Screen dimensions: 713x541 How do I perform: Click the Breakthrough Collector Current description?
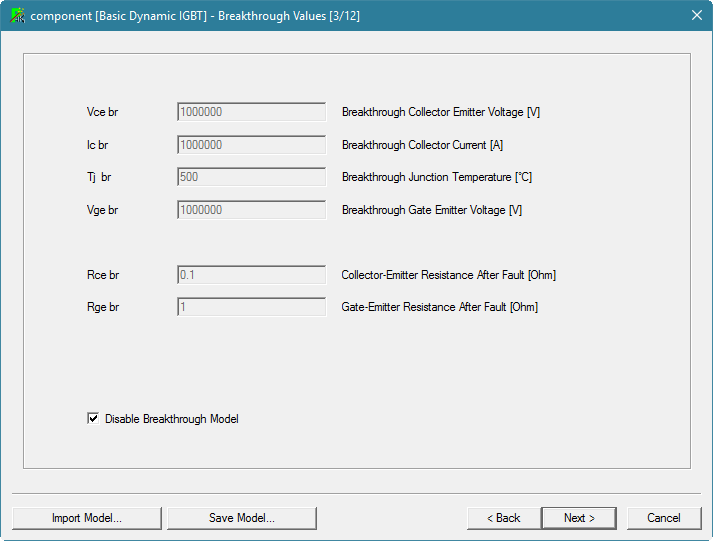pos(422,145)
